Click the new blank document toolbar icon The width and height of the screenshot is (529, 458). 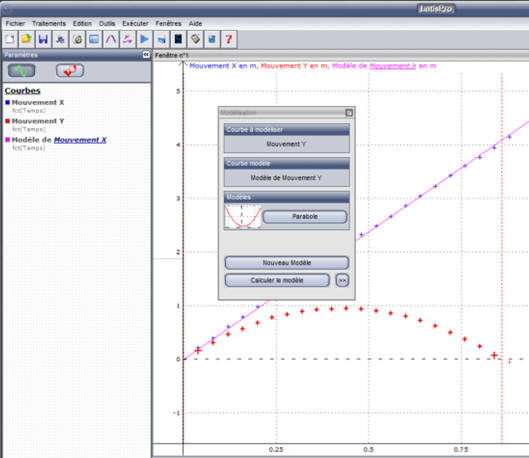pyautogui.click(x=10, y=39)
